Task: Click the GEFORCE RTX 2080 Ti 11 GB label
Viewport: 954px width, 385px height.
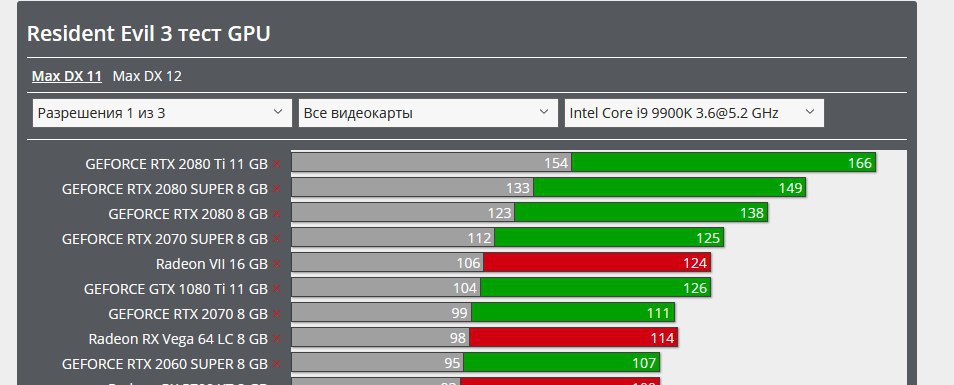Action: (176, 164)
